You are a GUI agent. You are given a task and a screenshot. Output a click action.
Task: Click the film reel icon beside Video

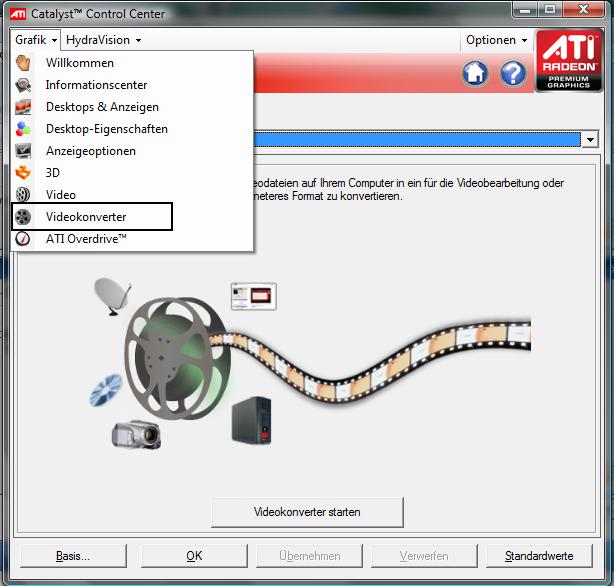point(23,195)
